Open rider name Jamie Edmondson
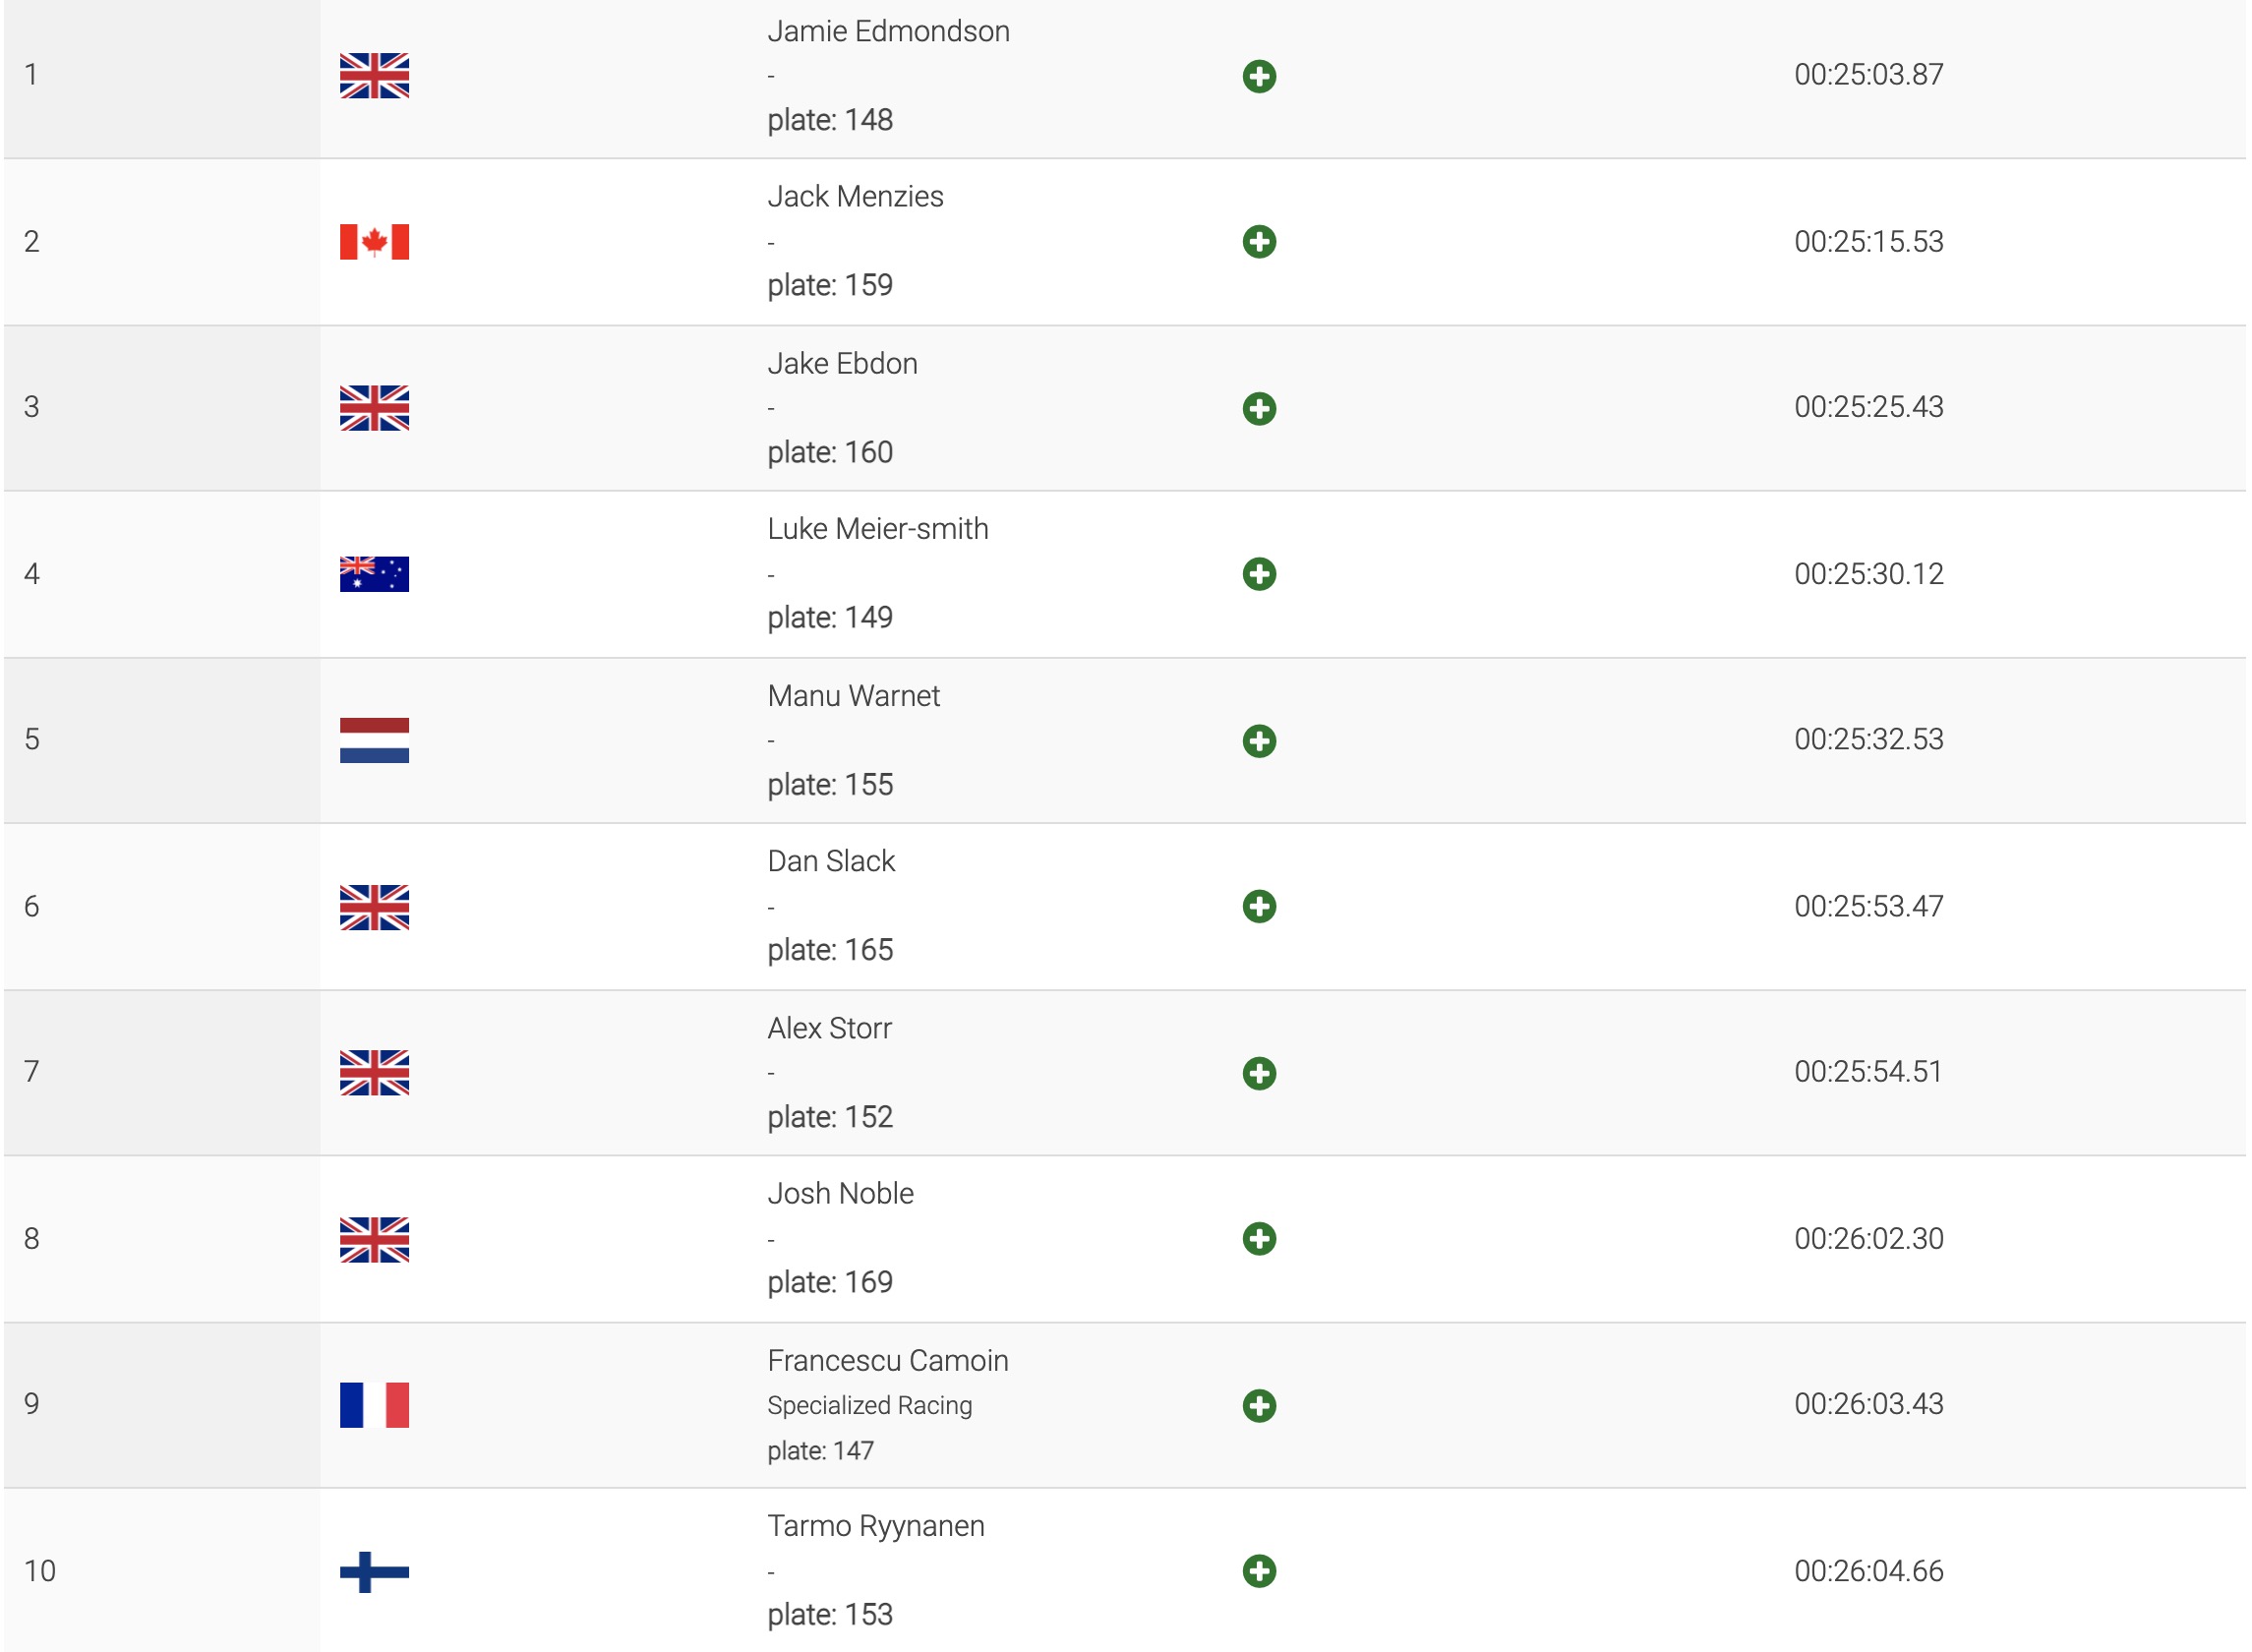Viewport: 2252px width, 1652px height. [888, 32]
